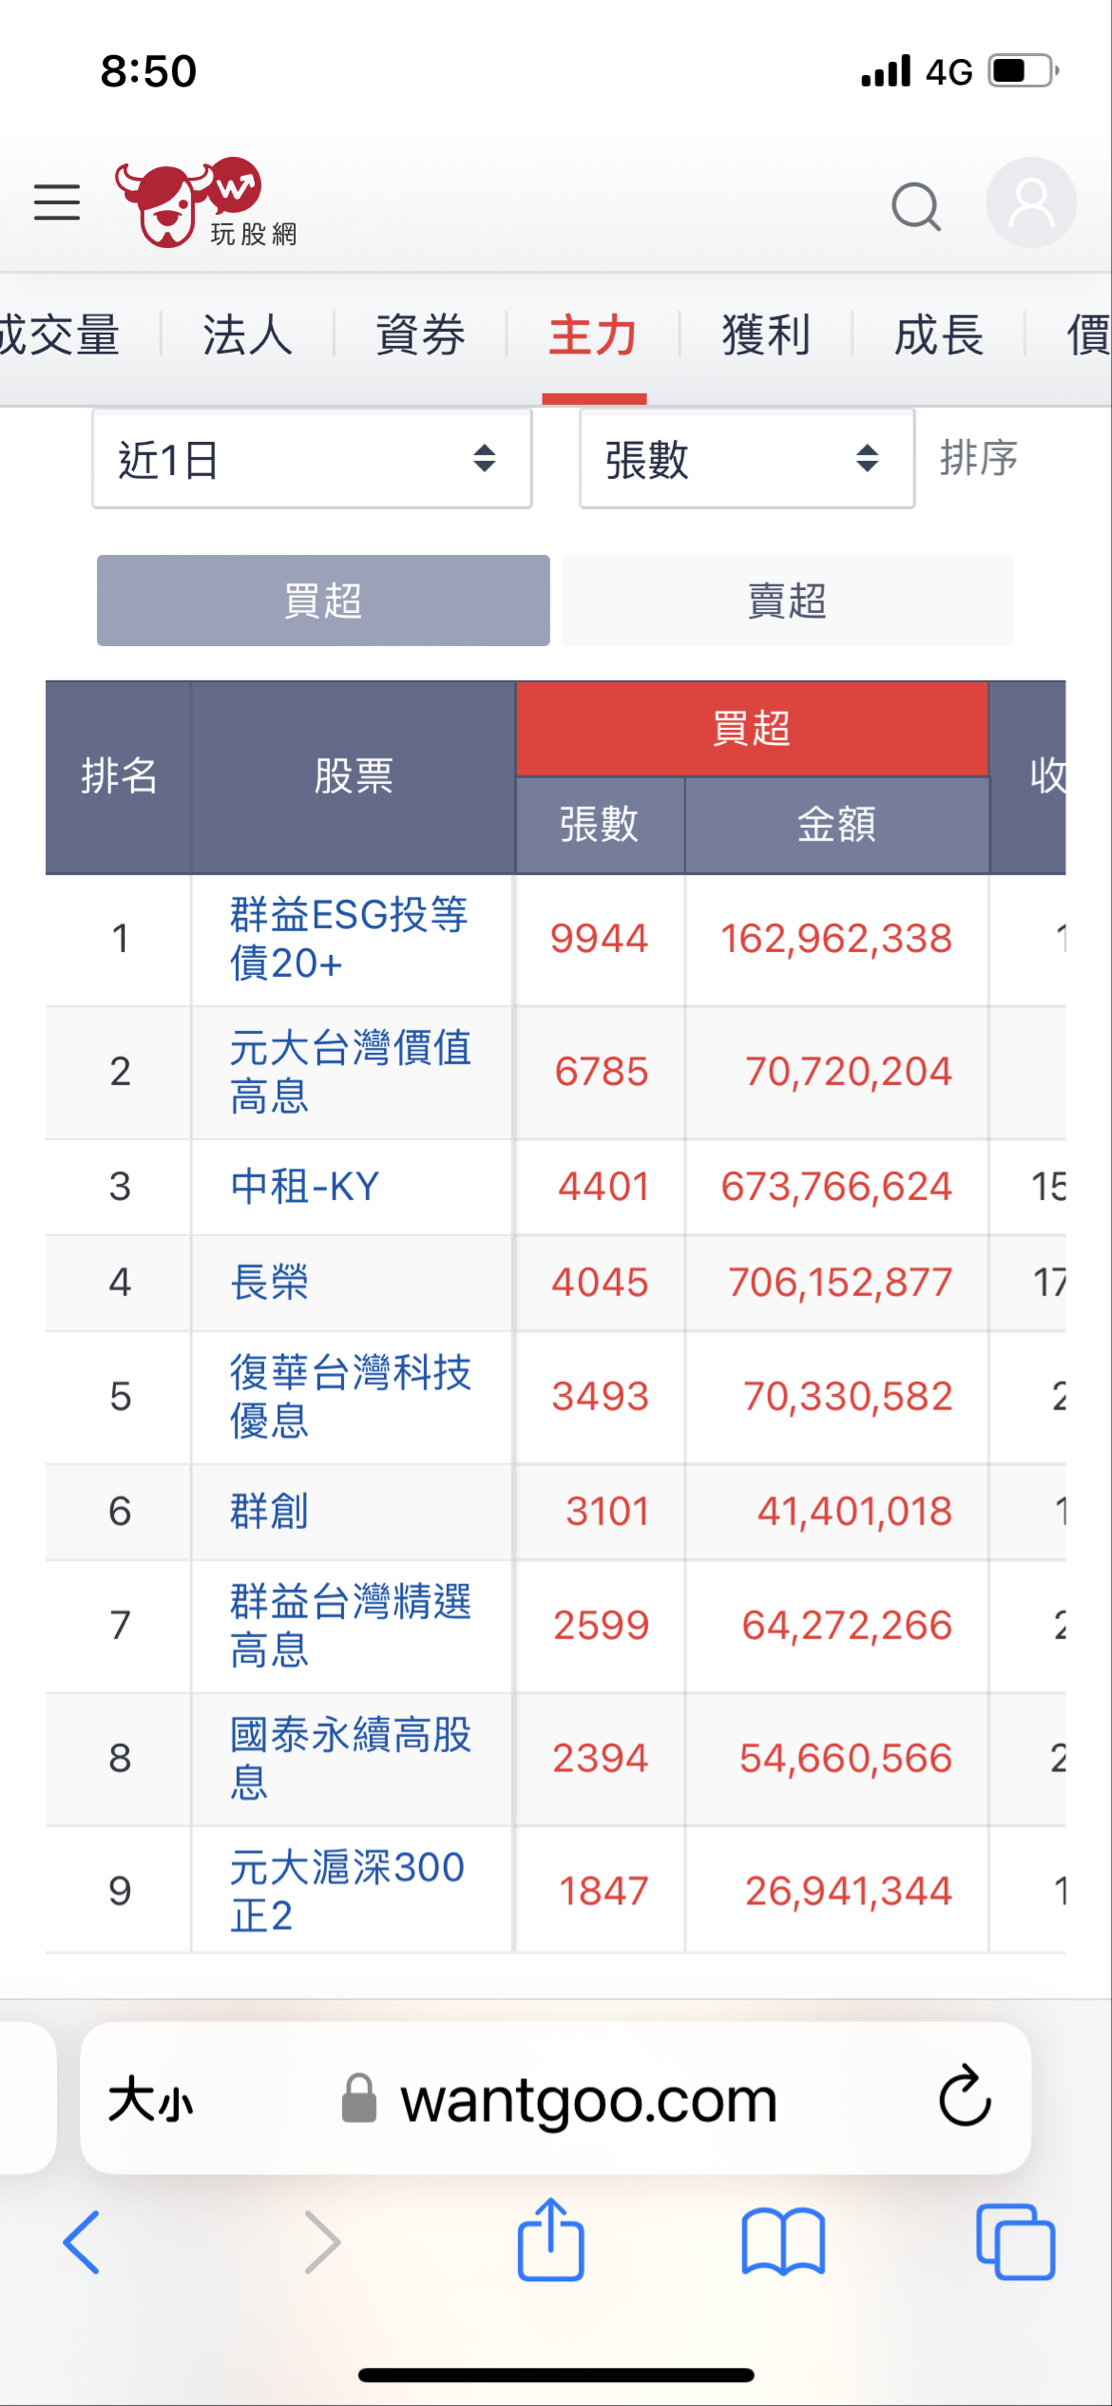Viewport: 1112px width, 2406px height.
Task: Open the user profile avatar
Action: pyautogui.click(x=1031, y=203)
